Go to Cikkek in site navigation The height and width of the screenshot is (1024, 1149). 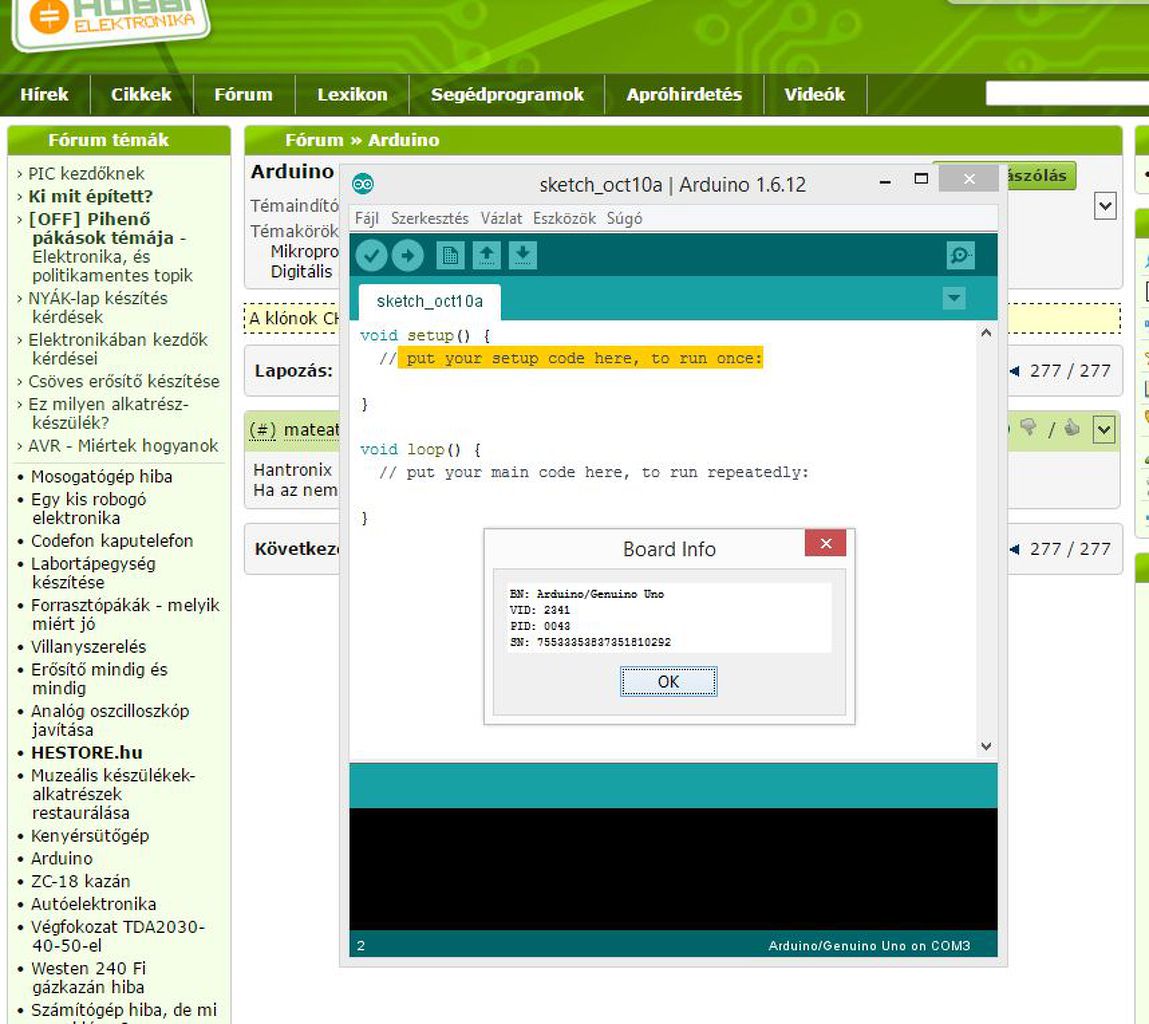tap(141, 95)
